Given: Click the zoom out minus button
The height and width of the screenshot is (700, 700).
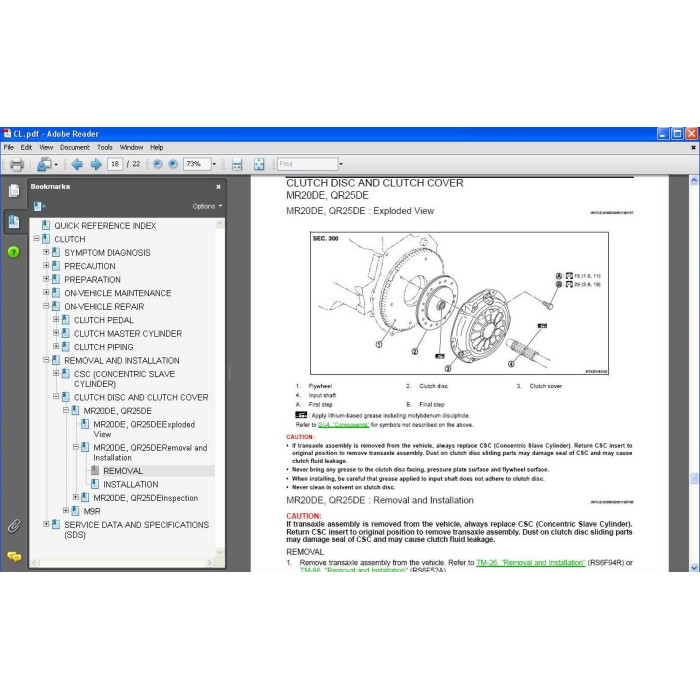Looking at the screenshot, I should pyautogui.click(x=158, y=164).
